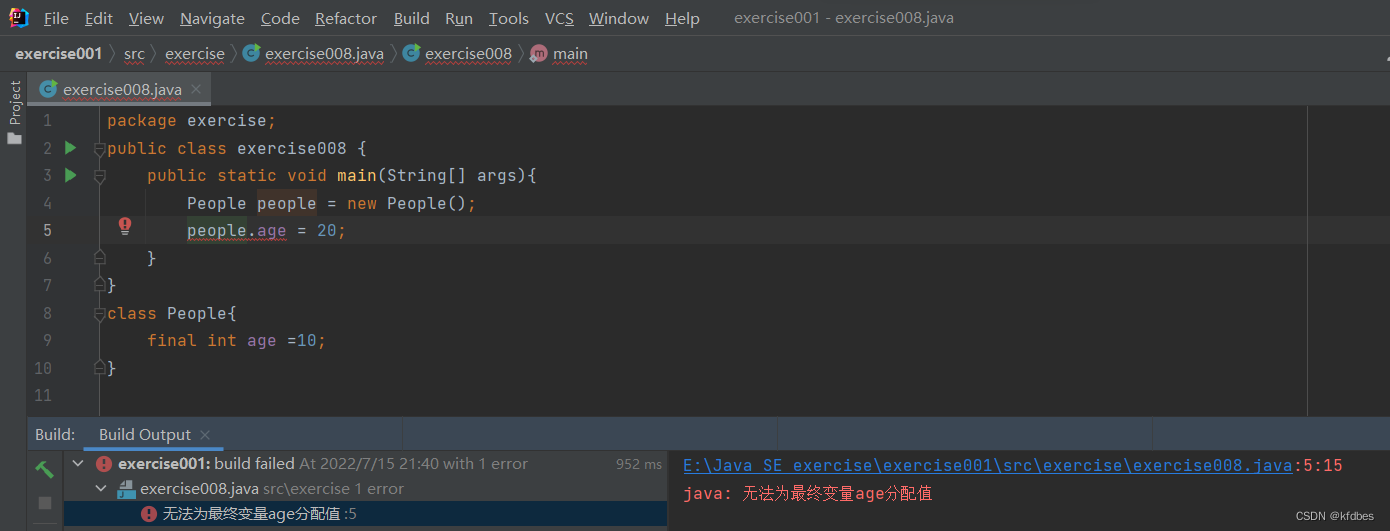Screen dimensions: 1390x531
Task: Switch to the Build Output tab
Action: (144, 434)
